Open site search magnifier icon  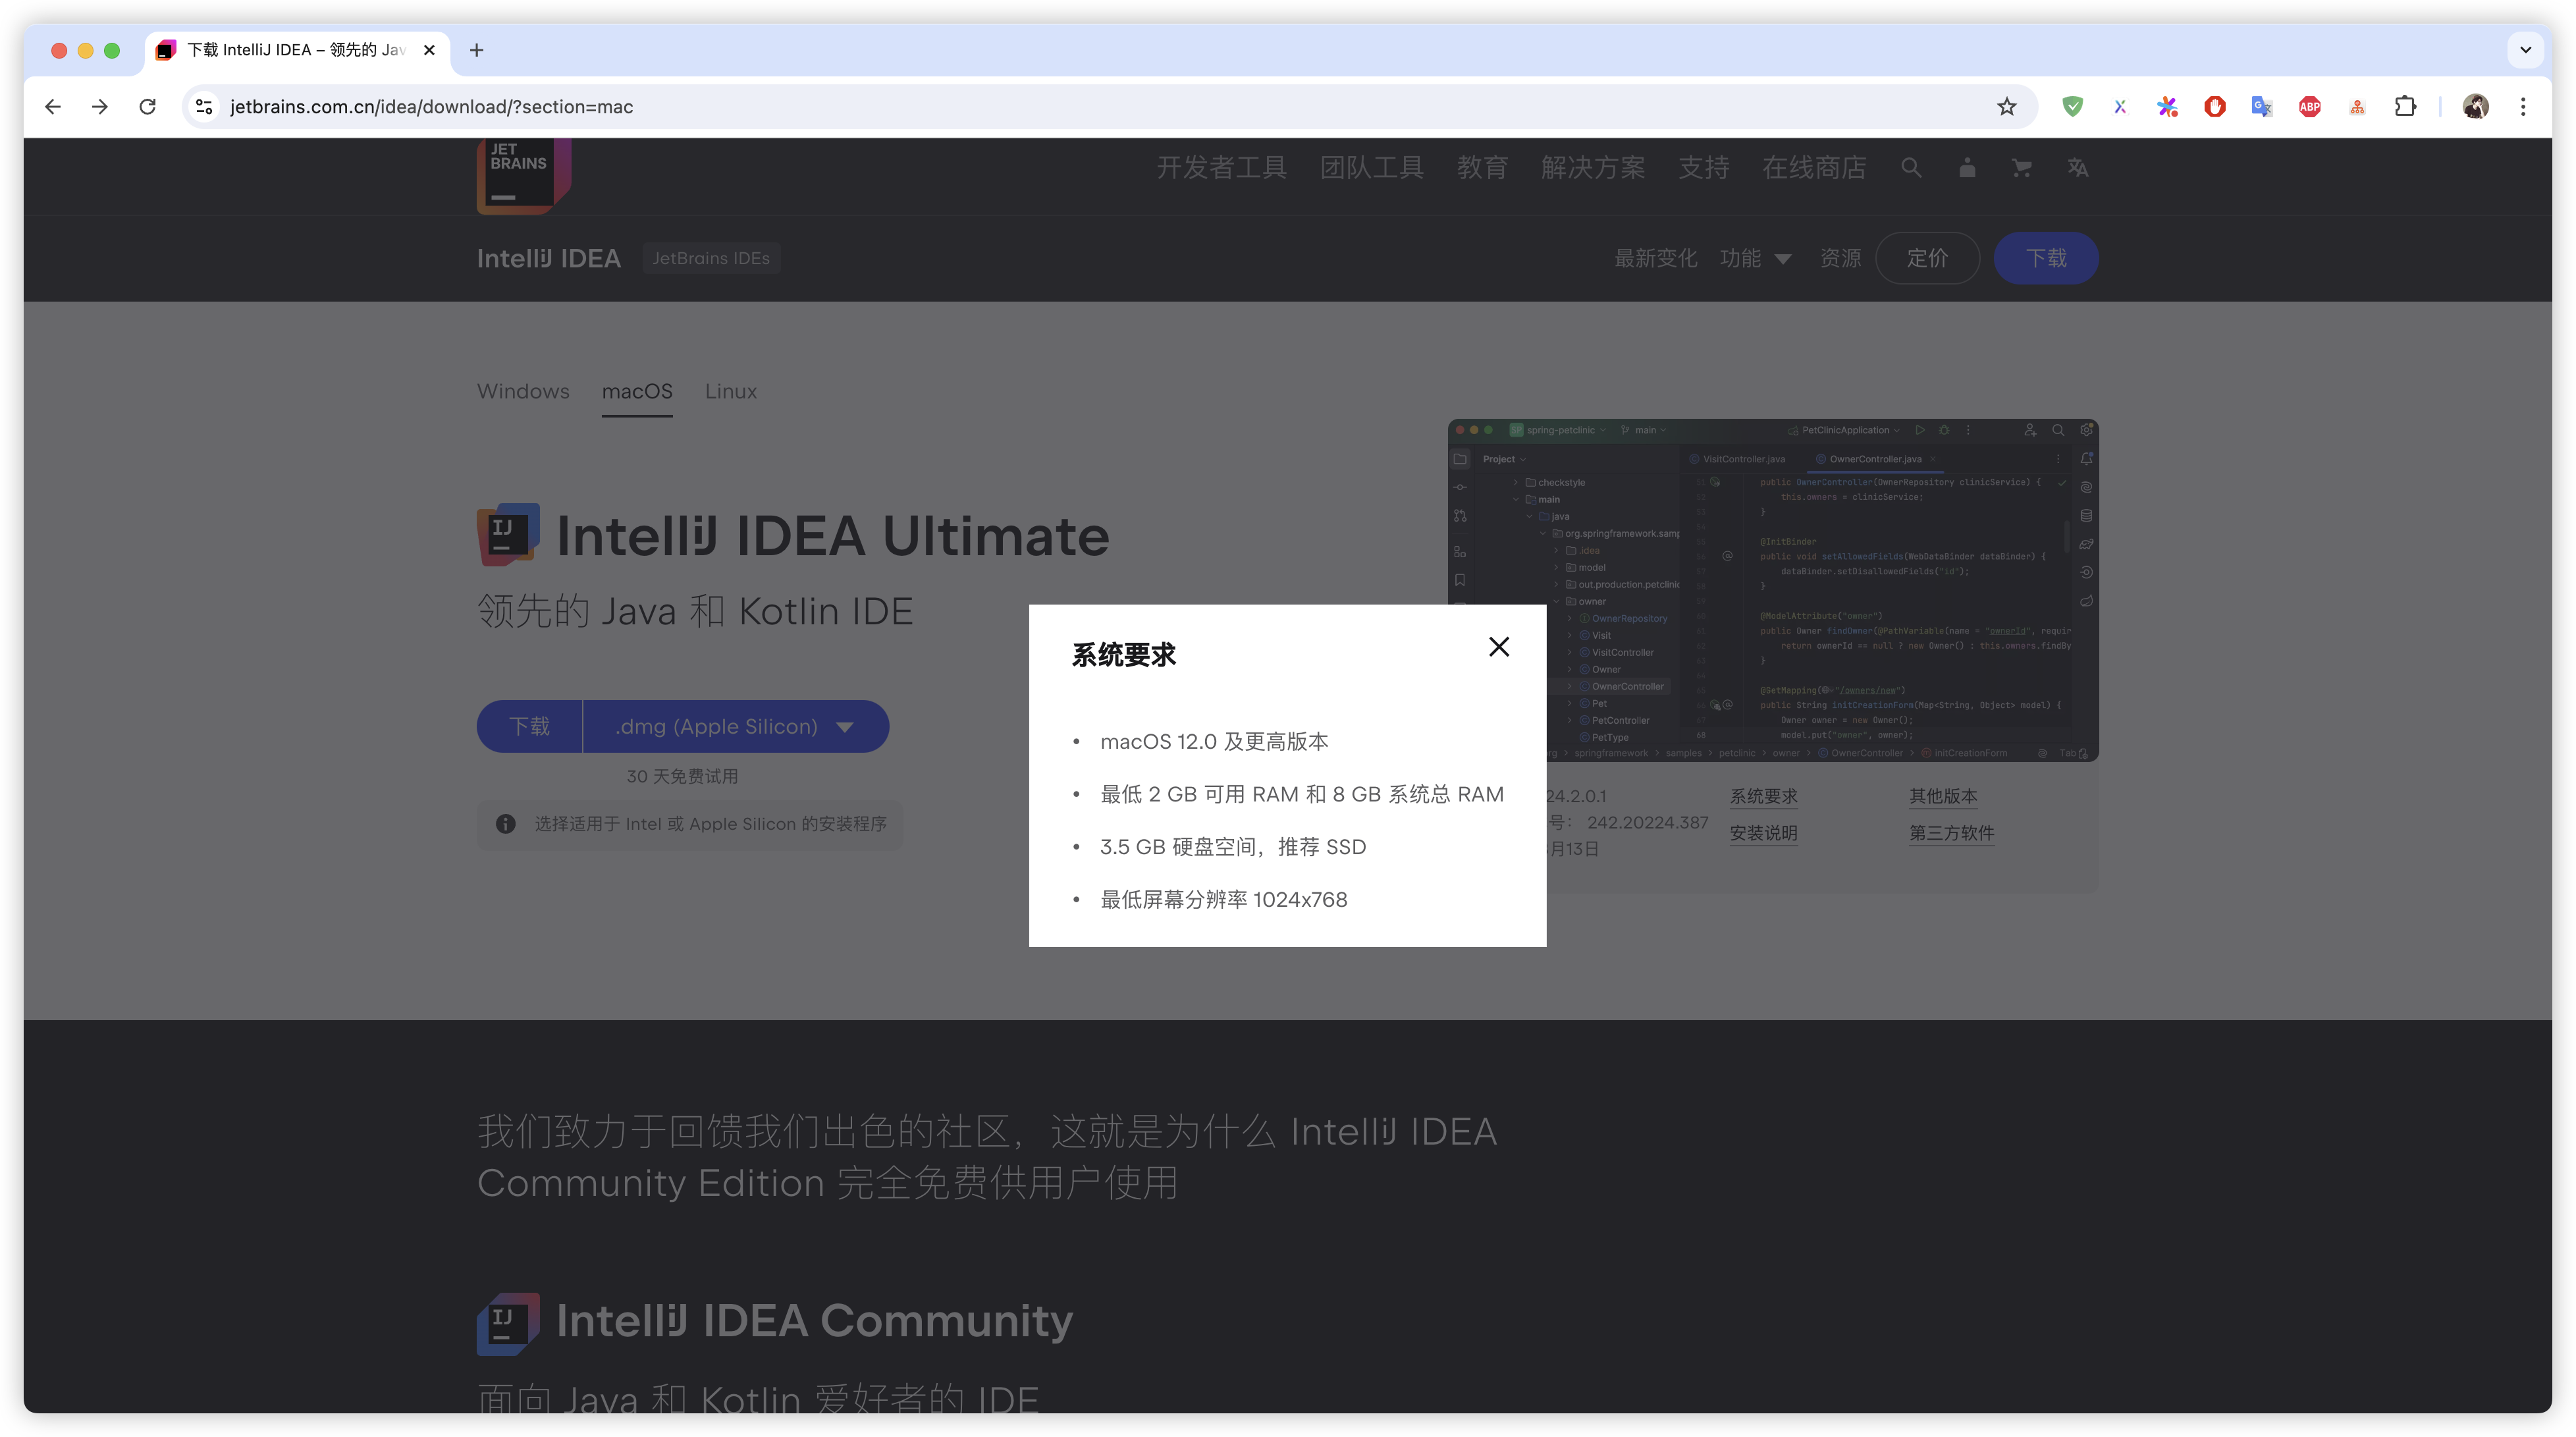point(1911,168)
